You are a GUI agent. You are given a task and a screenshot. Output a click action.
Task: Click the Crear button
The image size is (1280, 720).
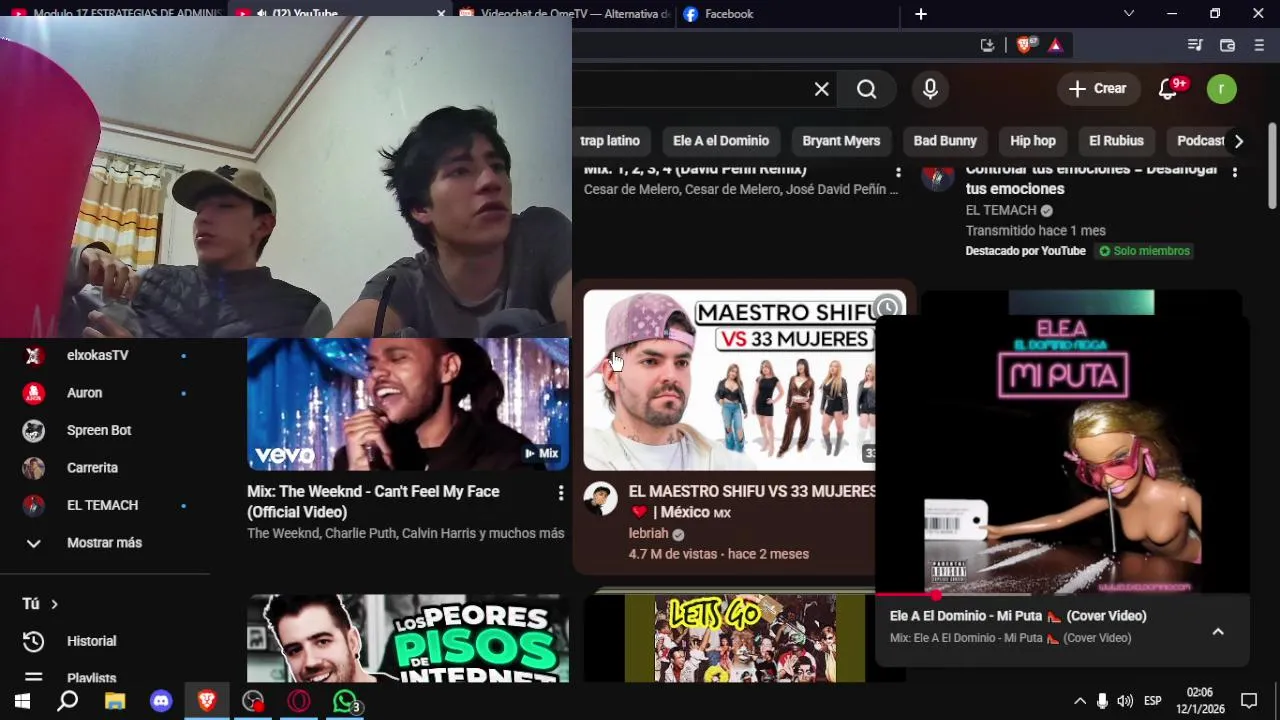click(1098, 89)
